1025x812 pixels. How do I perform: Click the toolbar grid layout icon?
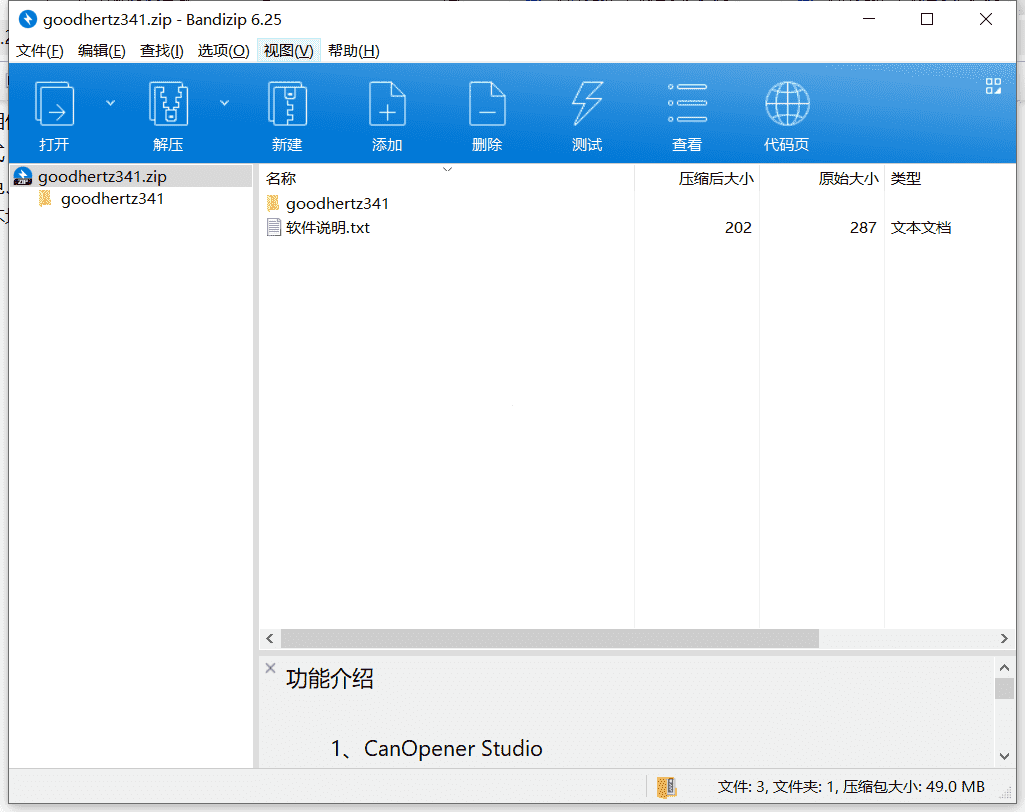point(993,86)
